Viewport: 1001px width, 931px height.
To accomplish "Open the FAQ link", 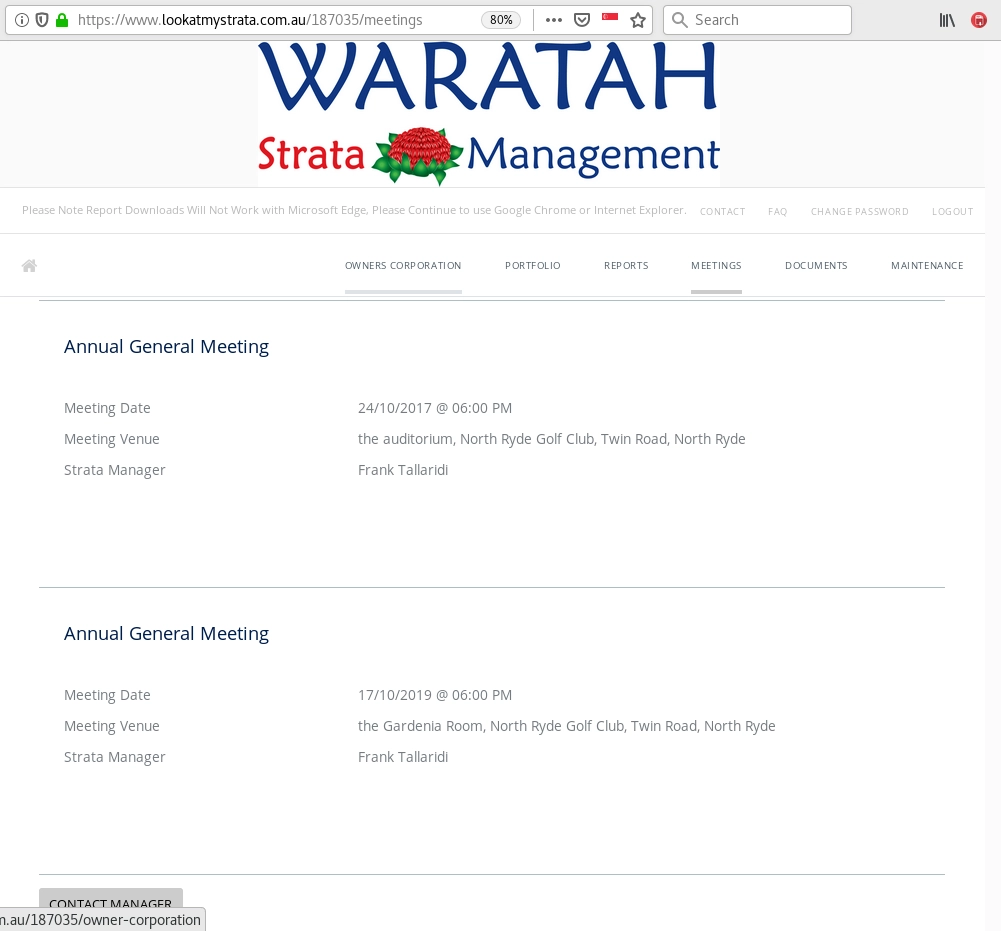I will [x=778, y=211].
